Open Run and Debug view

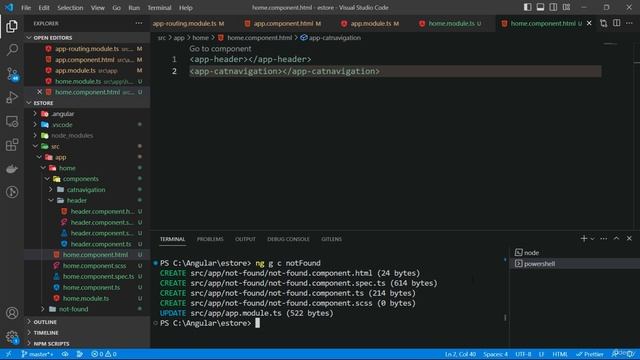coord(12,98)
